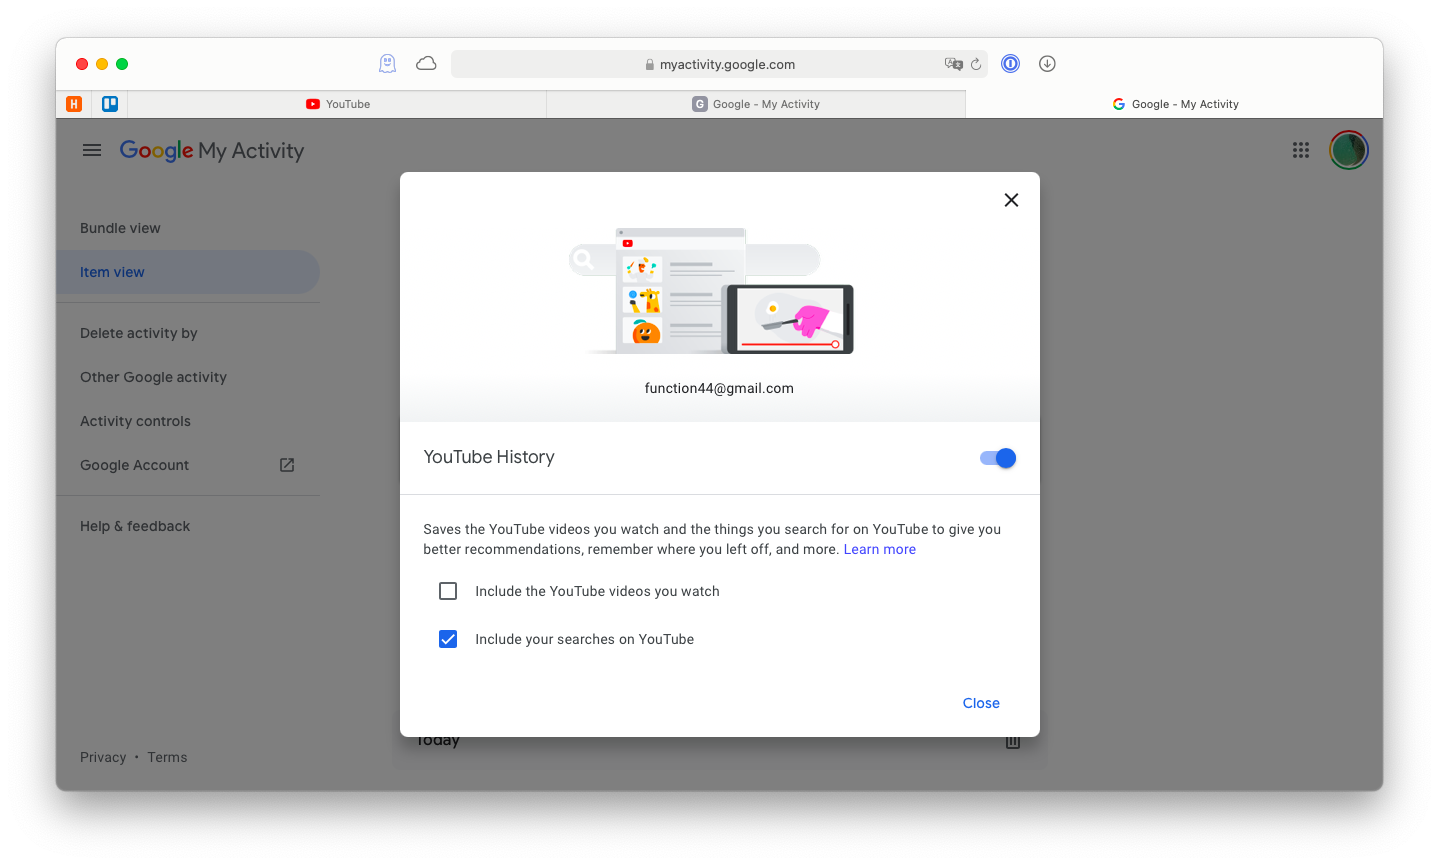
Task: Click the Ghostery extension ghost icon
Action: pos(386,63)
